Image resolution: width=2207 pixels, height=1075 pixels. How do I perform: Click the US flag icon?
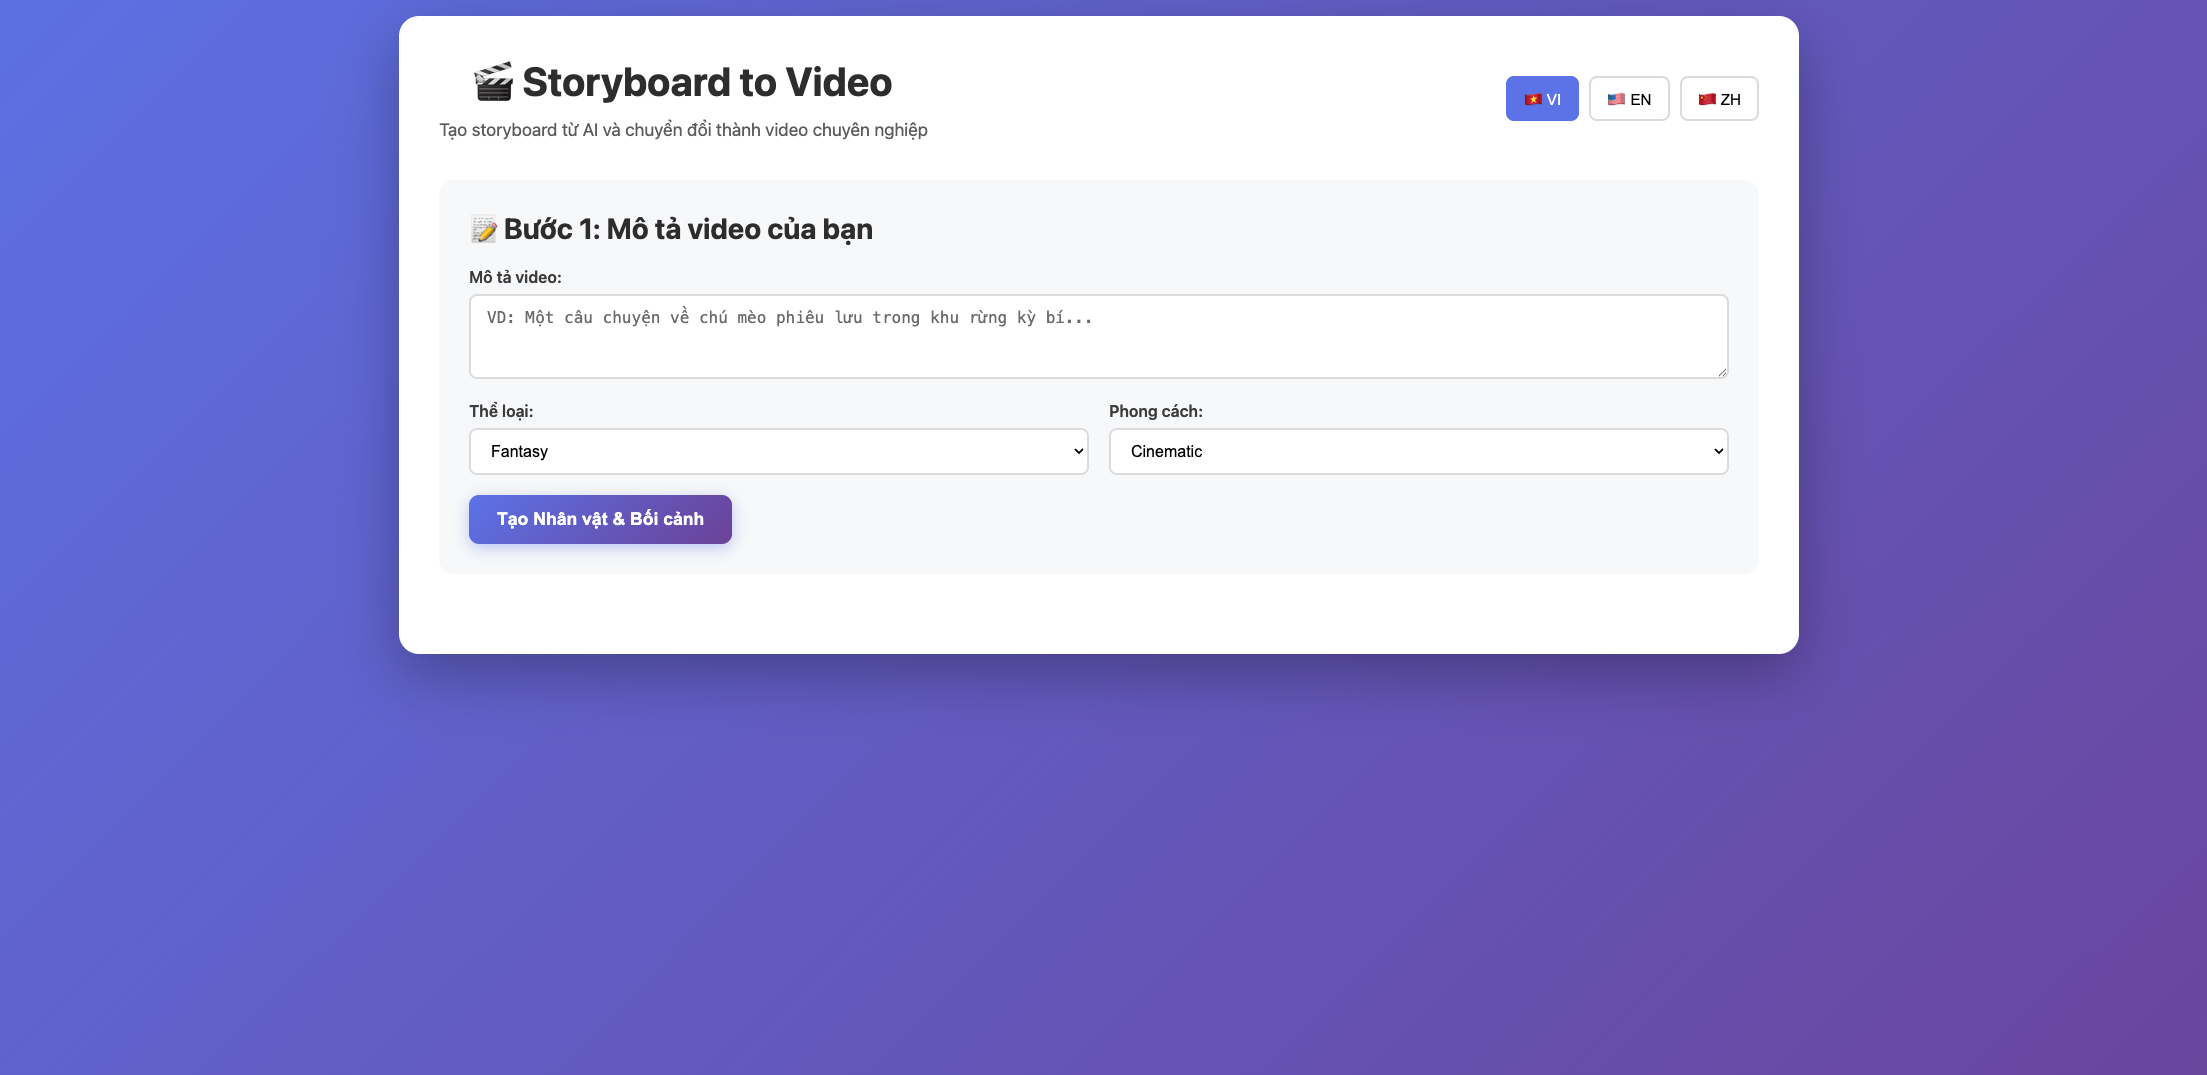coord(1616,100)
